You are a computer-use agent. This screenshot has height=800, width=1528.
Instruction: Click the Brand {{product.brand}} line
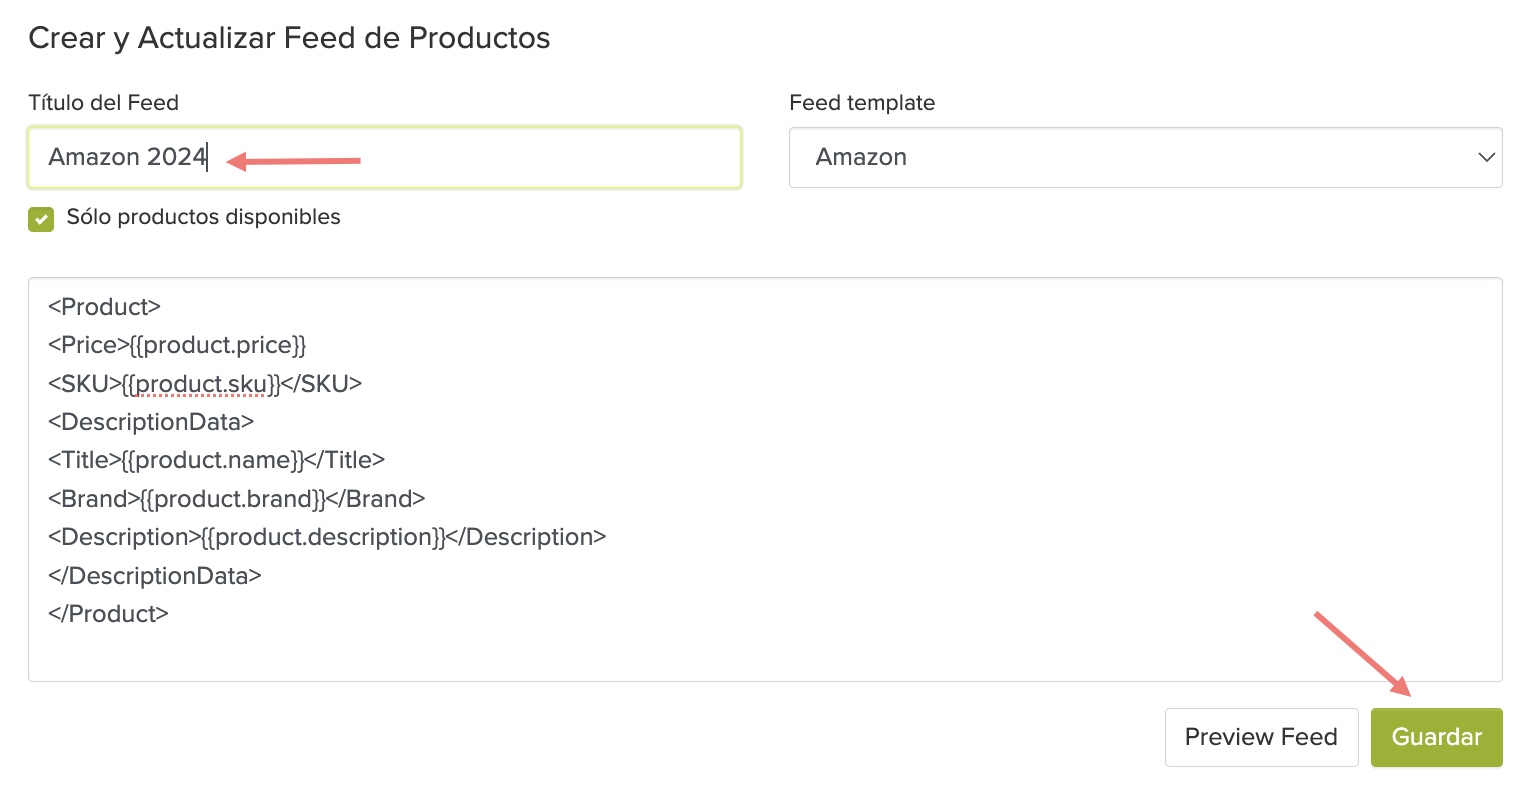236,499
